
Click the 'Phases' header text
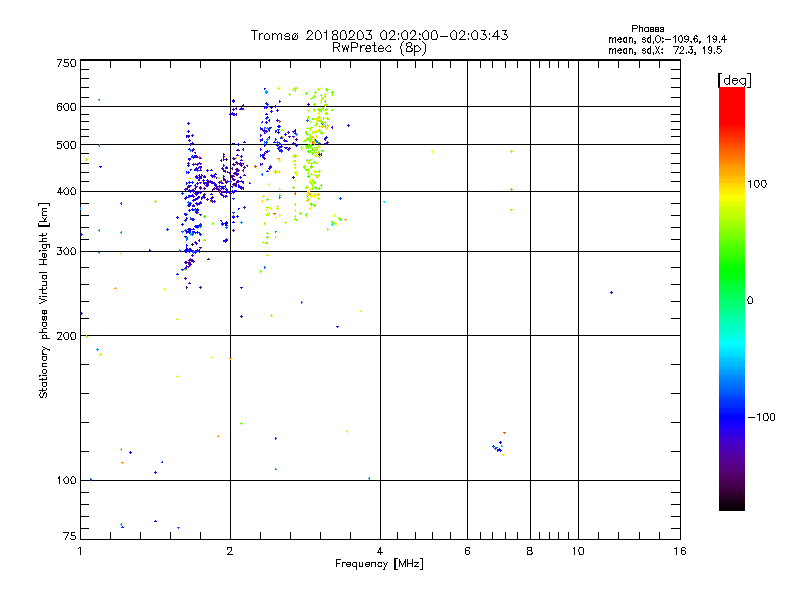[647, 29]
